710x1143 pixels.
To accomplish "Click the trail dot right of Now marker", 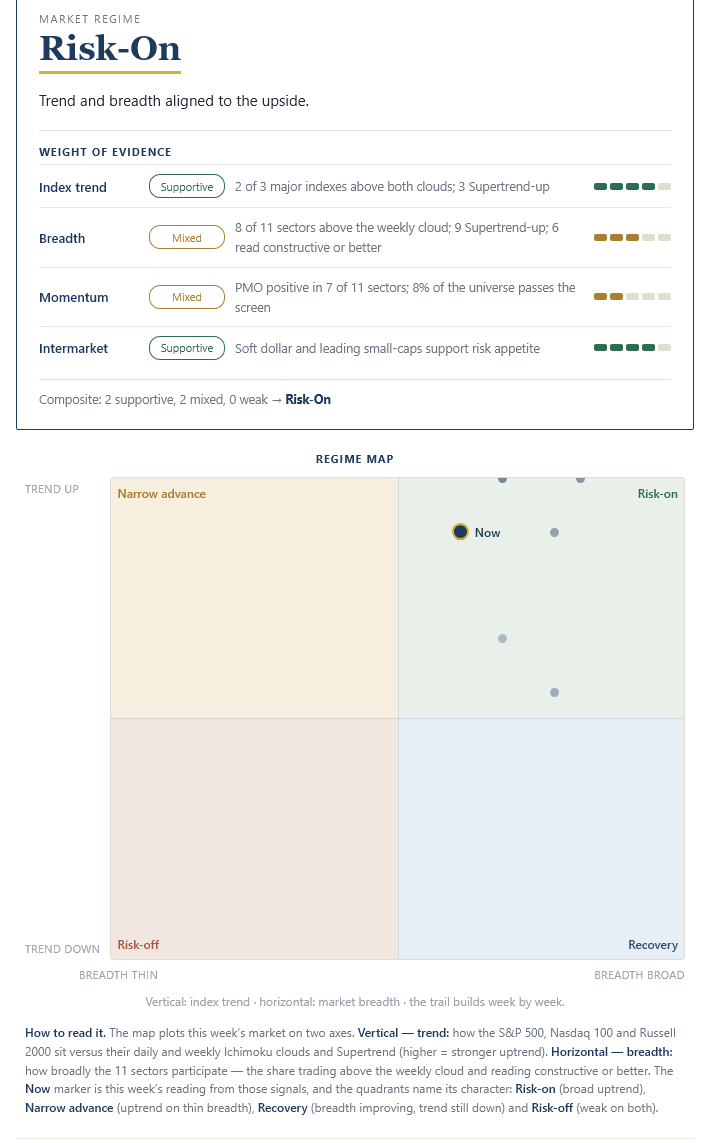I will pos(555,533).
